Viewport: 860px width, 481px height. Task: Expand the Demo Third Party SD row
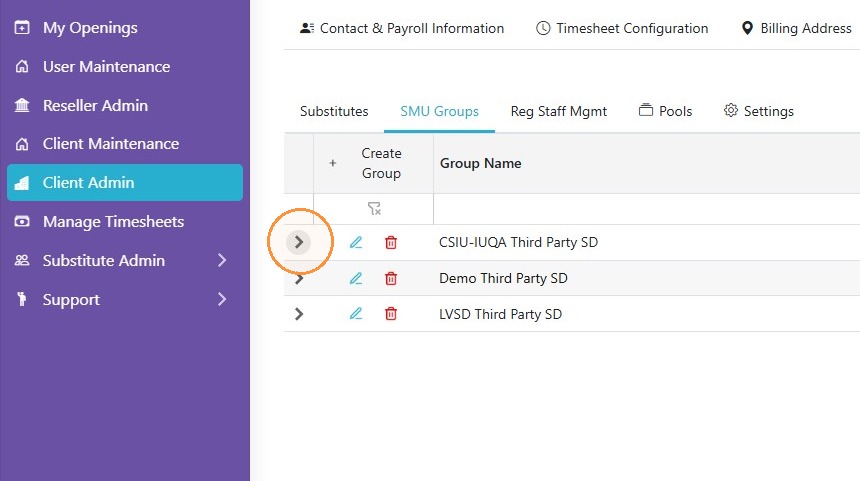click(x=299, y=279)
